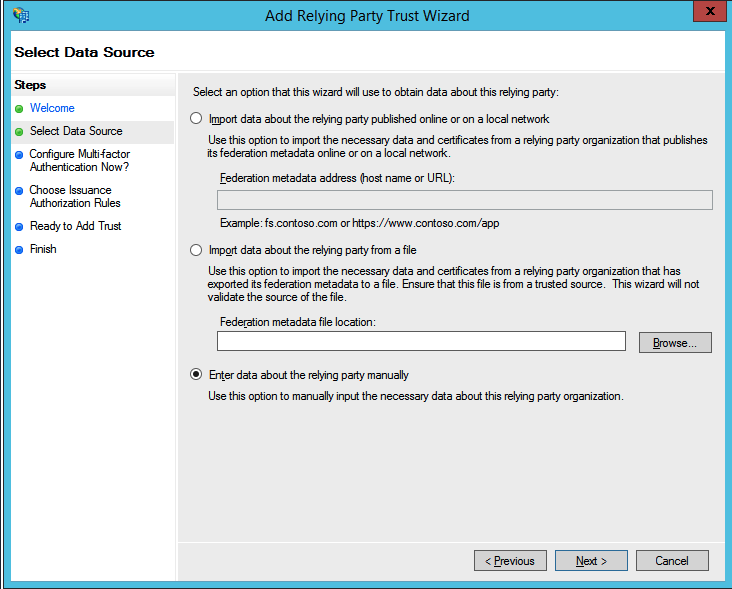Click the wizard icon in the title bar
Screen dimensions: 732x589
click(21, 15)
